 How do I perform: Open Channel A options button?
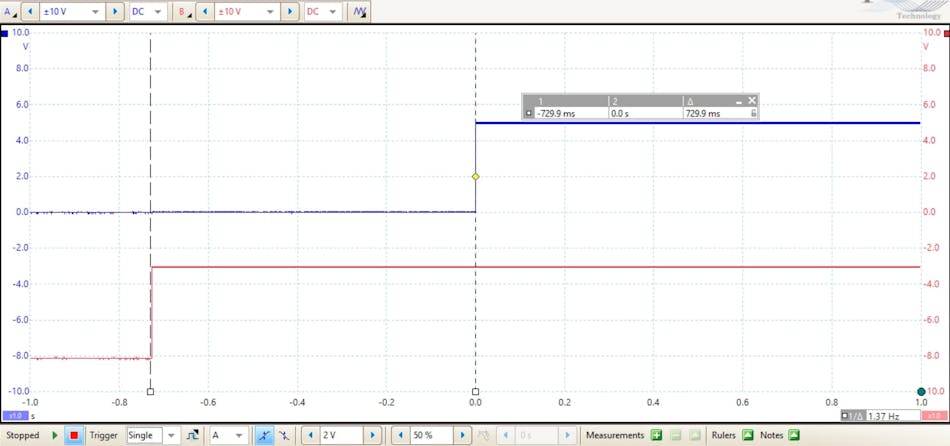[x=11, y=12]
